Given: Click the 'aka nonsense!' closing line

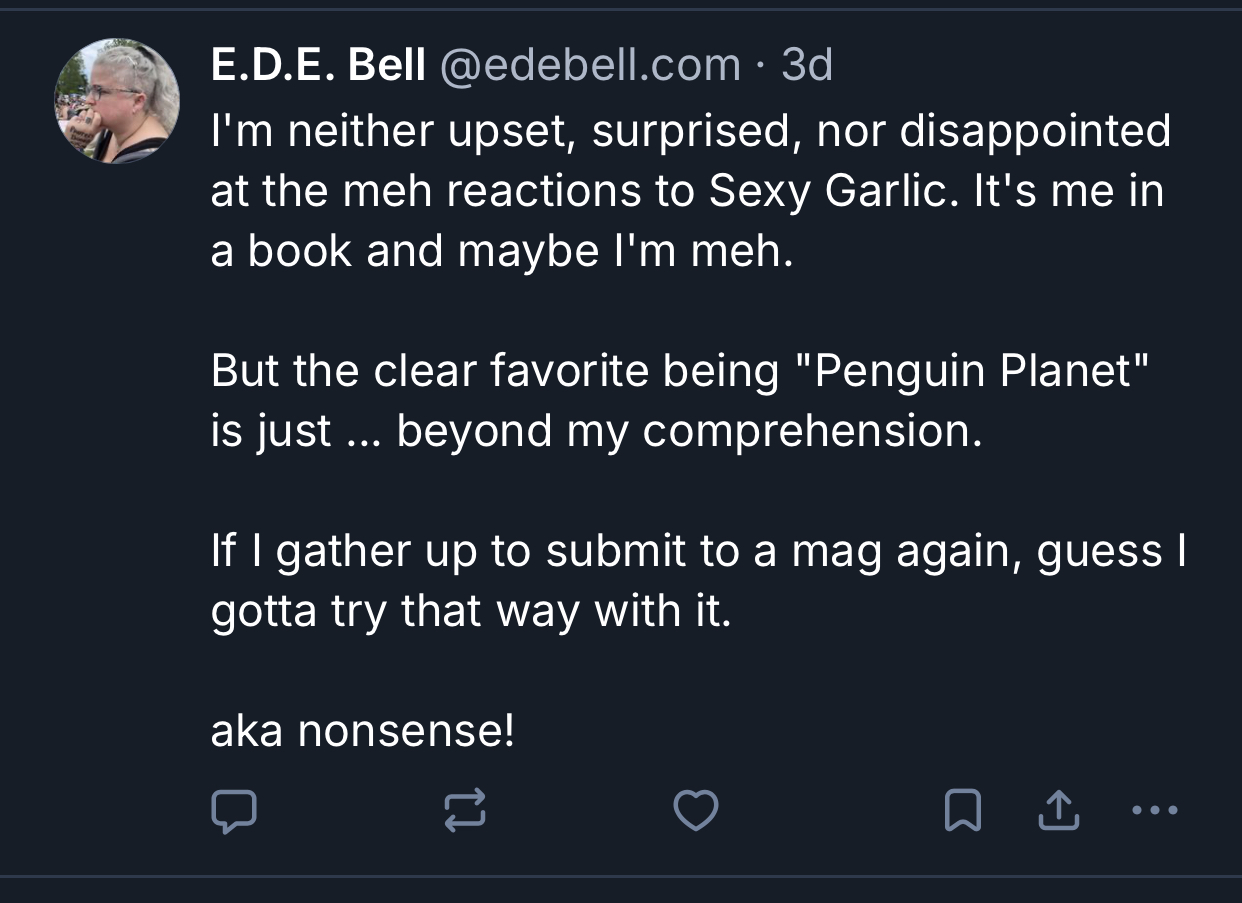Looking at the screenshot, I should (363, 731).
